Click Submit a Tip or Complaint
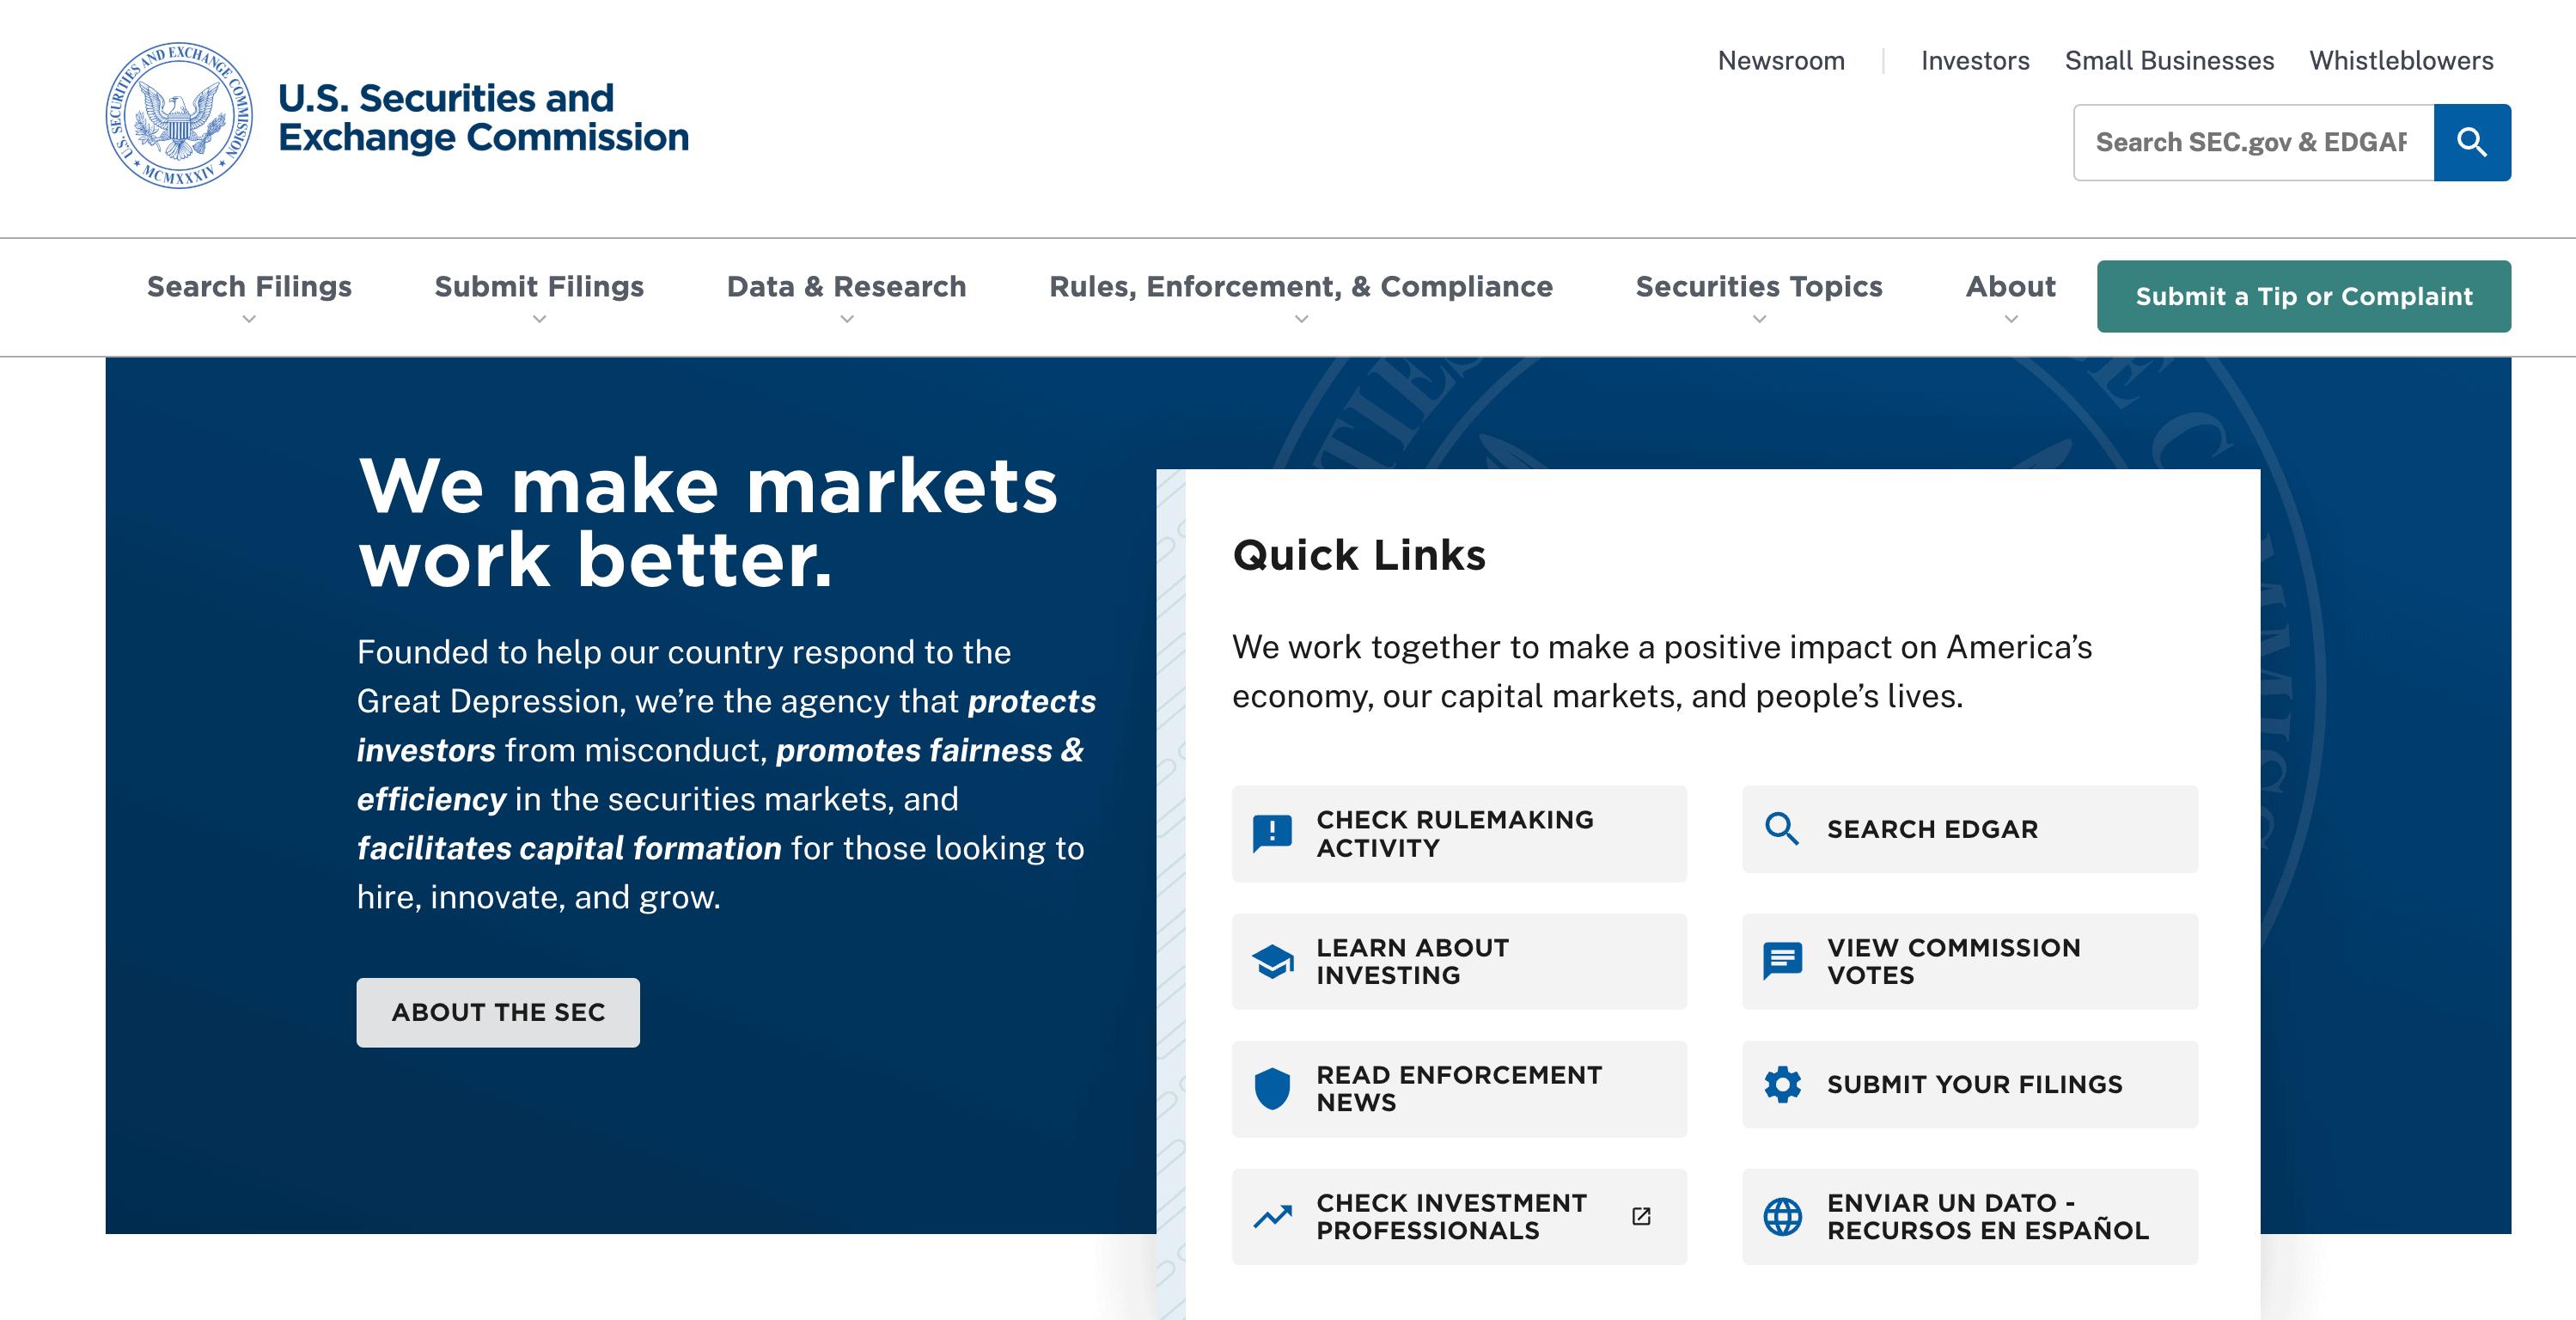 click(2303, 296)
